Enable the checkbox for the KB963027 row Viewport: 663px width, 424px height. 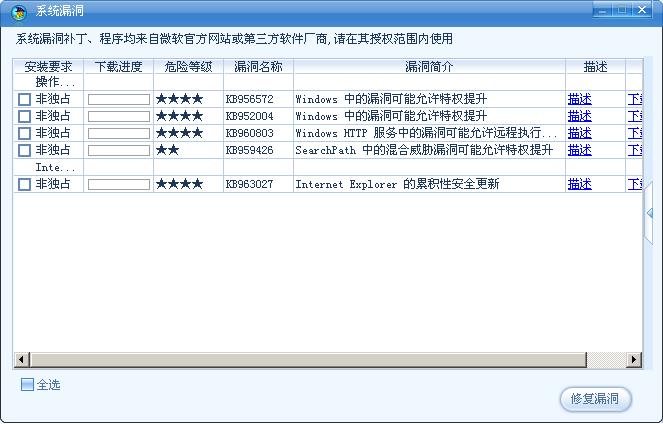tap(25, 184)
